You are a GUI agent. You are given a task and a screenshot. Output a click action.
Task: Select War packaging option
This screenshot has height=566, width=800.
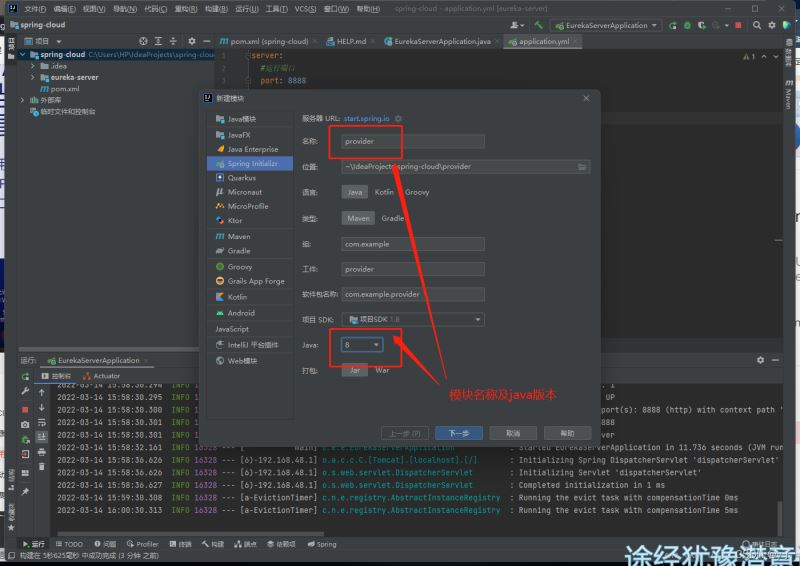tap(382, 370)
